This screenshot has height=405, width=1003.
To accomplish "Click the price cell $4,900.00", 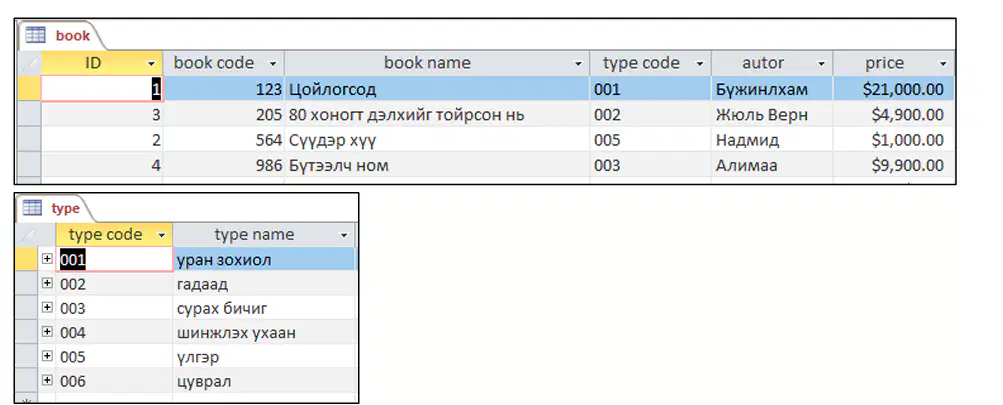I will (894, 115).
